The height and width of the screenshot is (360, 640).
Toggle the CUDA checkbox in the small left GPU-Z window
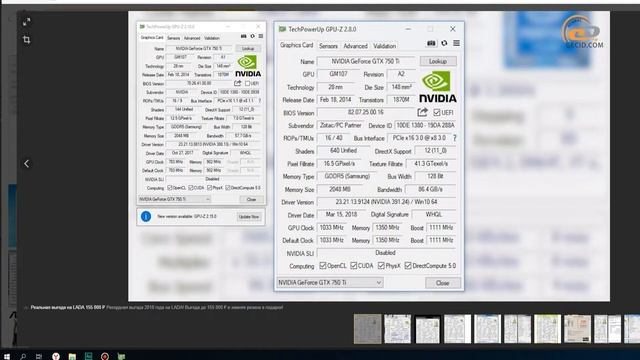(x=191, y=188)
